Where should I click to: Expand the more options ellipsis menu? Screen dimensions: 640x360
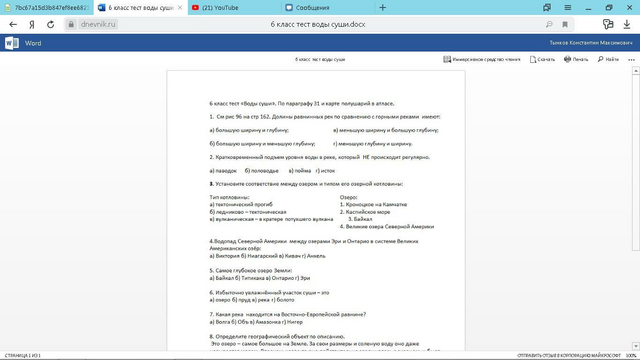[631, 60]
